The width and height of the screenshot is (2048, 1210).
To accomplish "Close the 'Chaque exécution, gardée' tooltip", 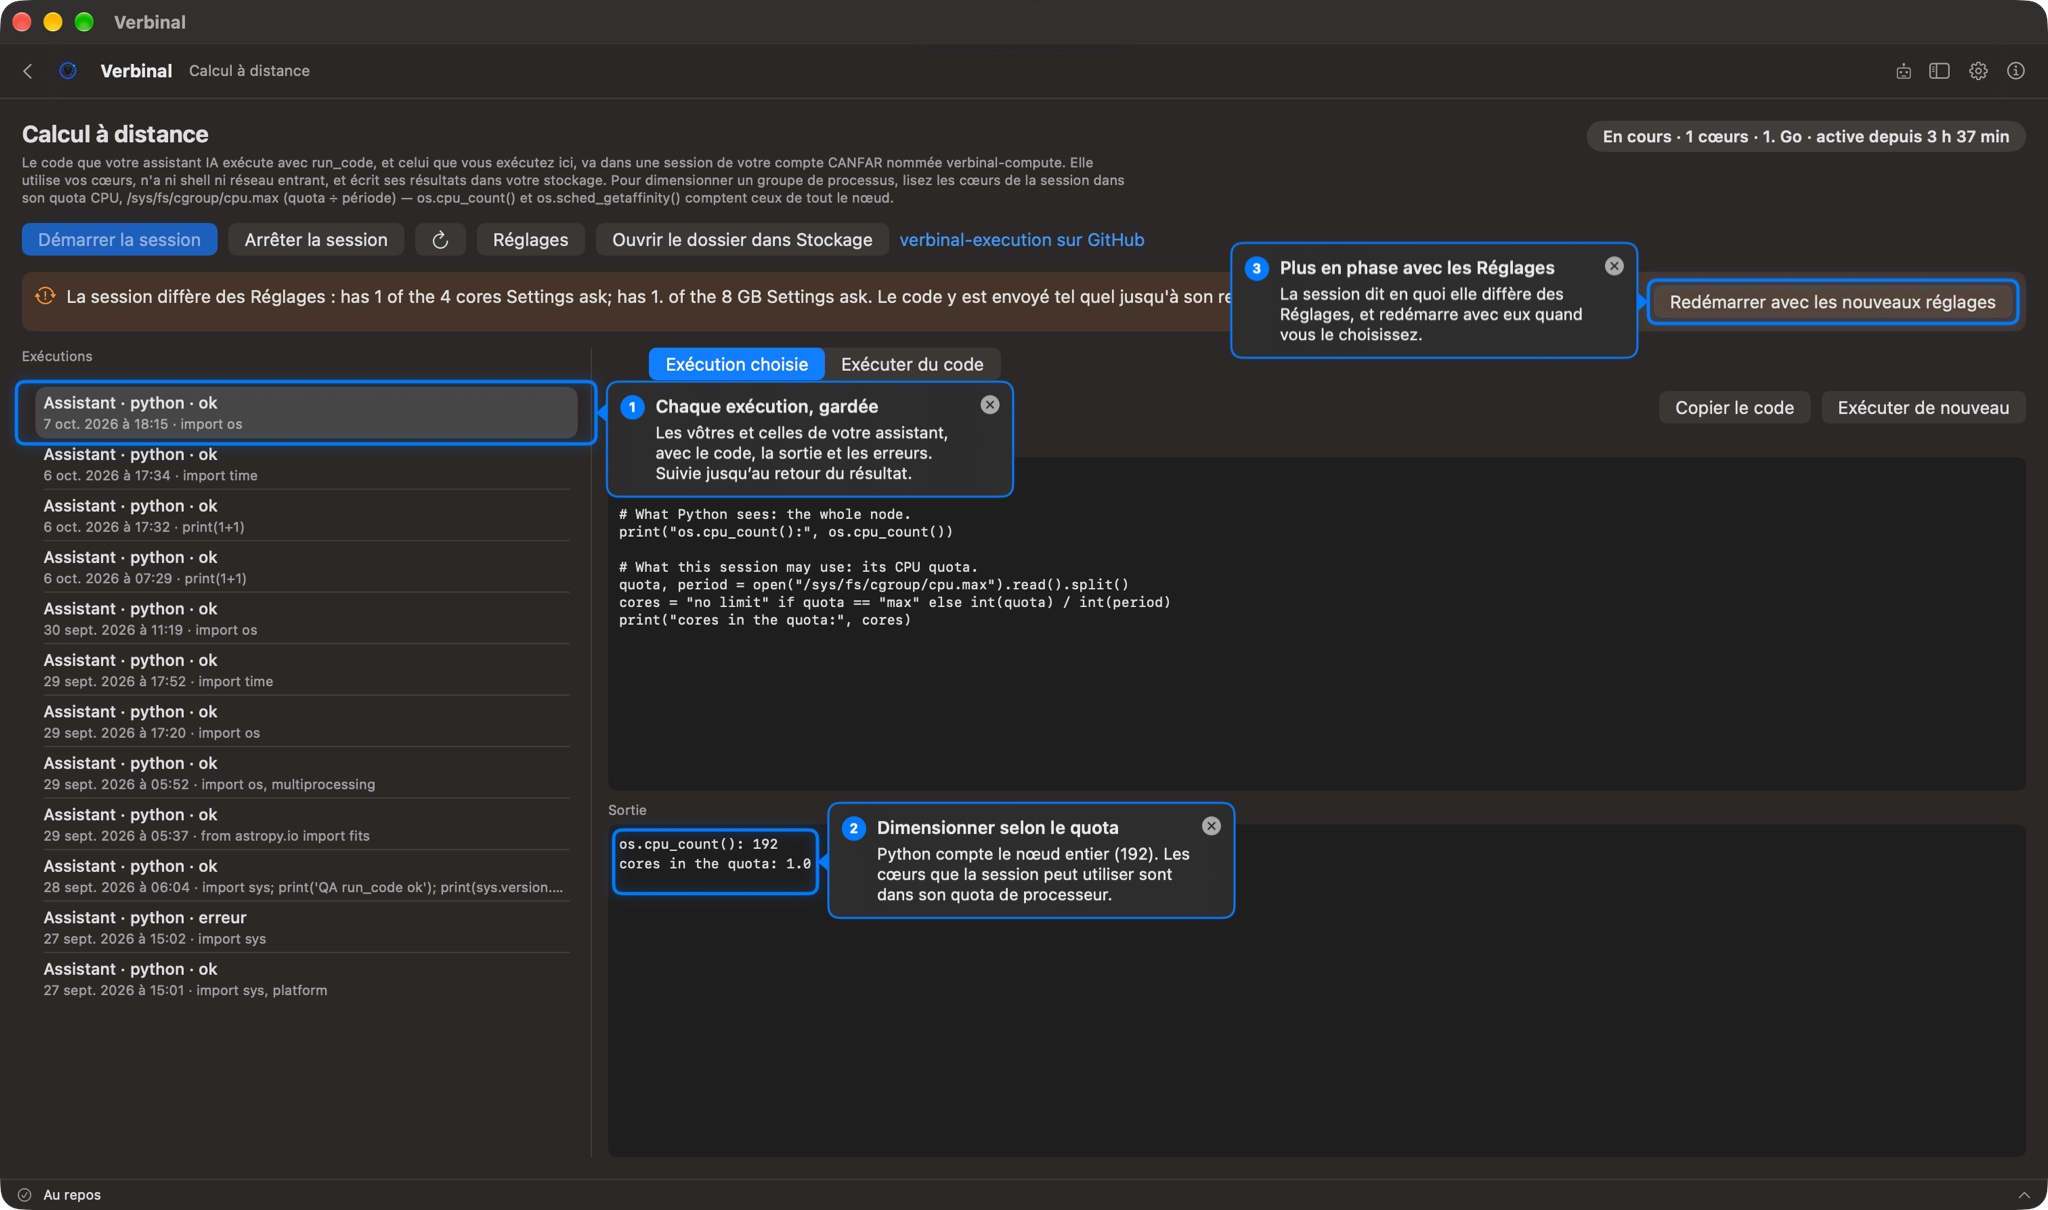I will pyautogui.click(x=990, y=405).
